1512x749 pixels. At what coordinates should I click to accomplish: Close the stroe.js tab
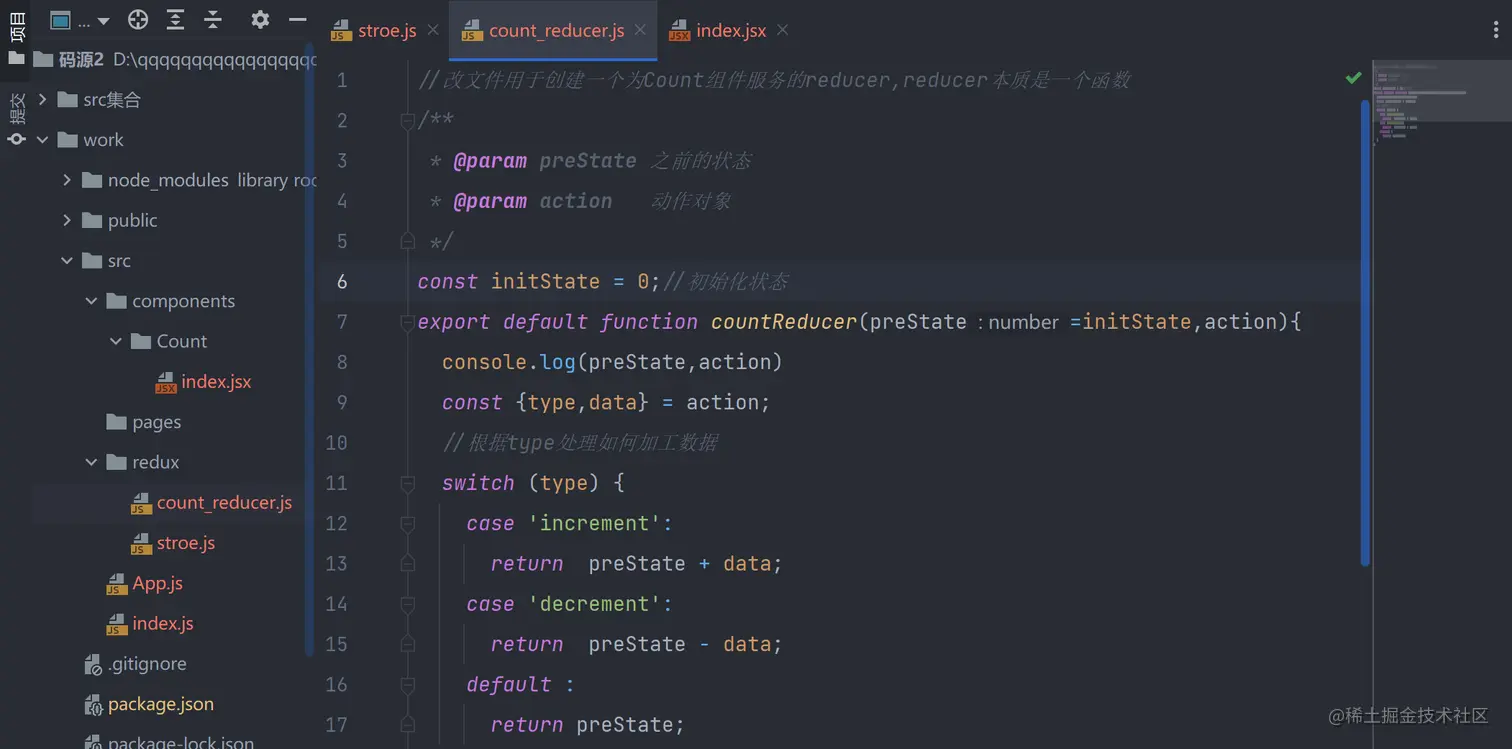pos(433,30)
